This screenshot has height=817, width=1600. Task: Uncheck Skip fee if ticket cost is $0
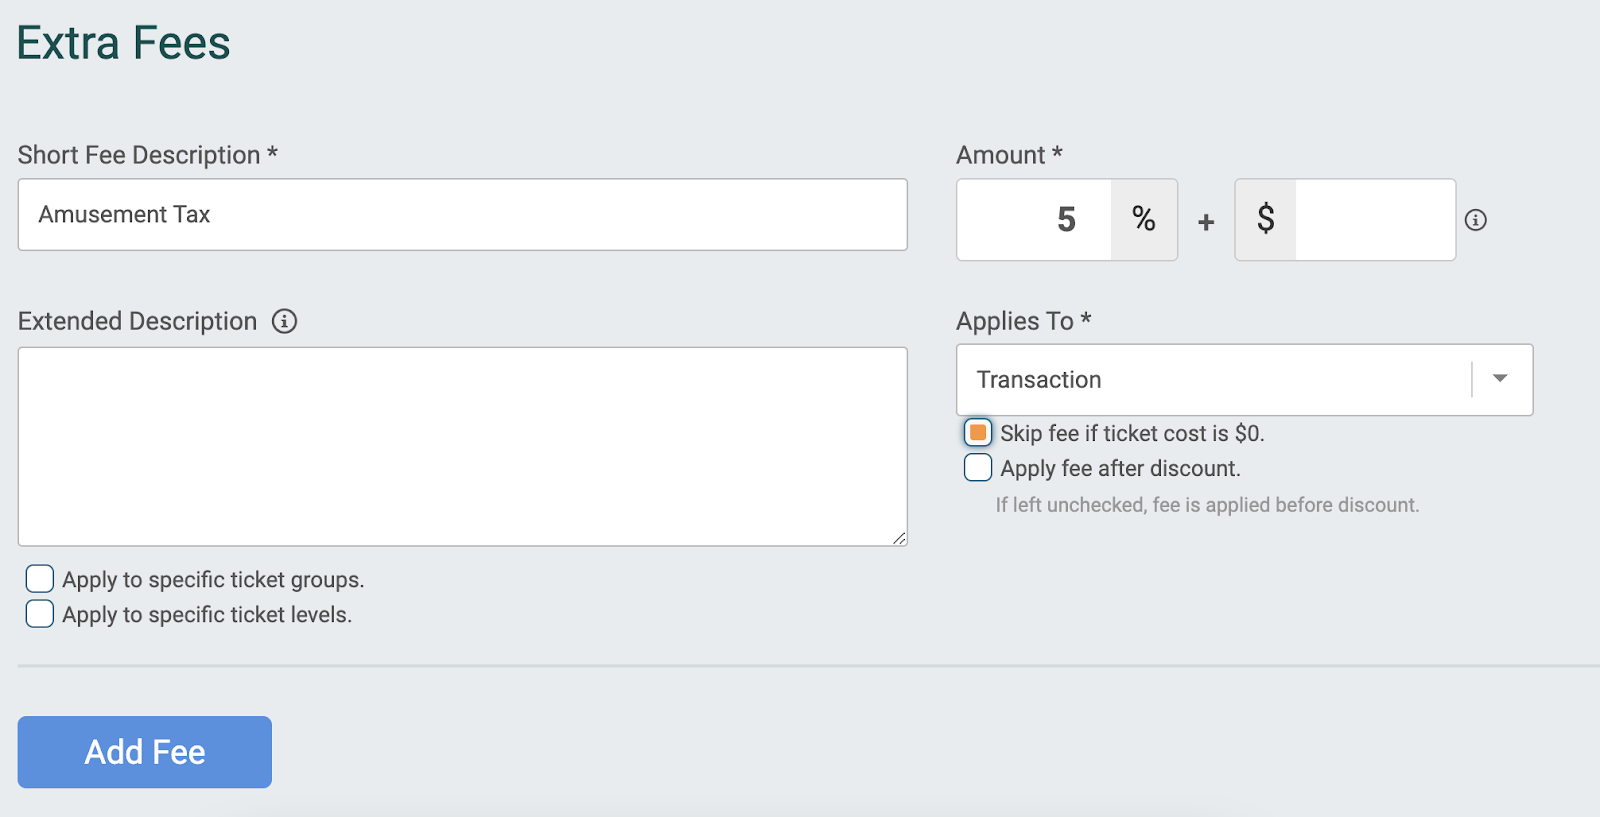pyautogui.click(x=978, y=433)
